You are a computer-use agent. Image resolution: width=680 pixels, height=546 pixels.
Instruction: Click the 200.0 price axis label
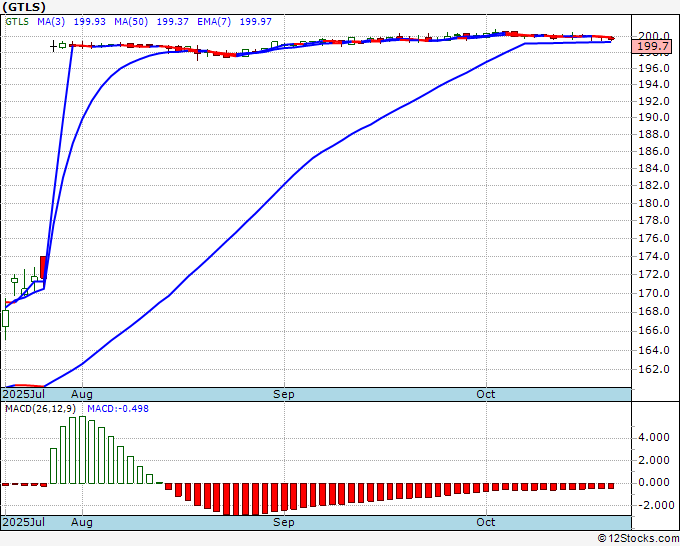tap(654, 36)
